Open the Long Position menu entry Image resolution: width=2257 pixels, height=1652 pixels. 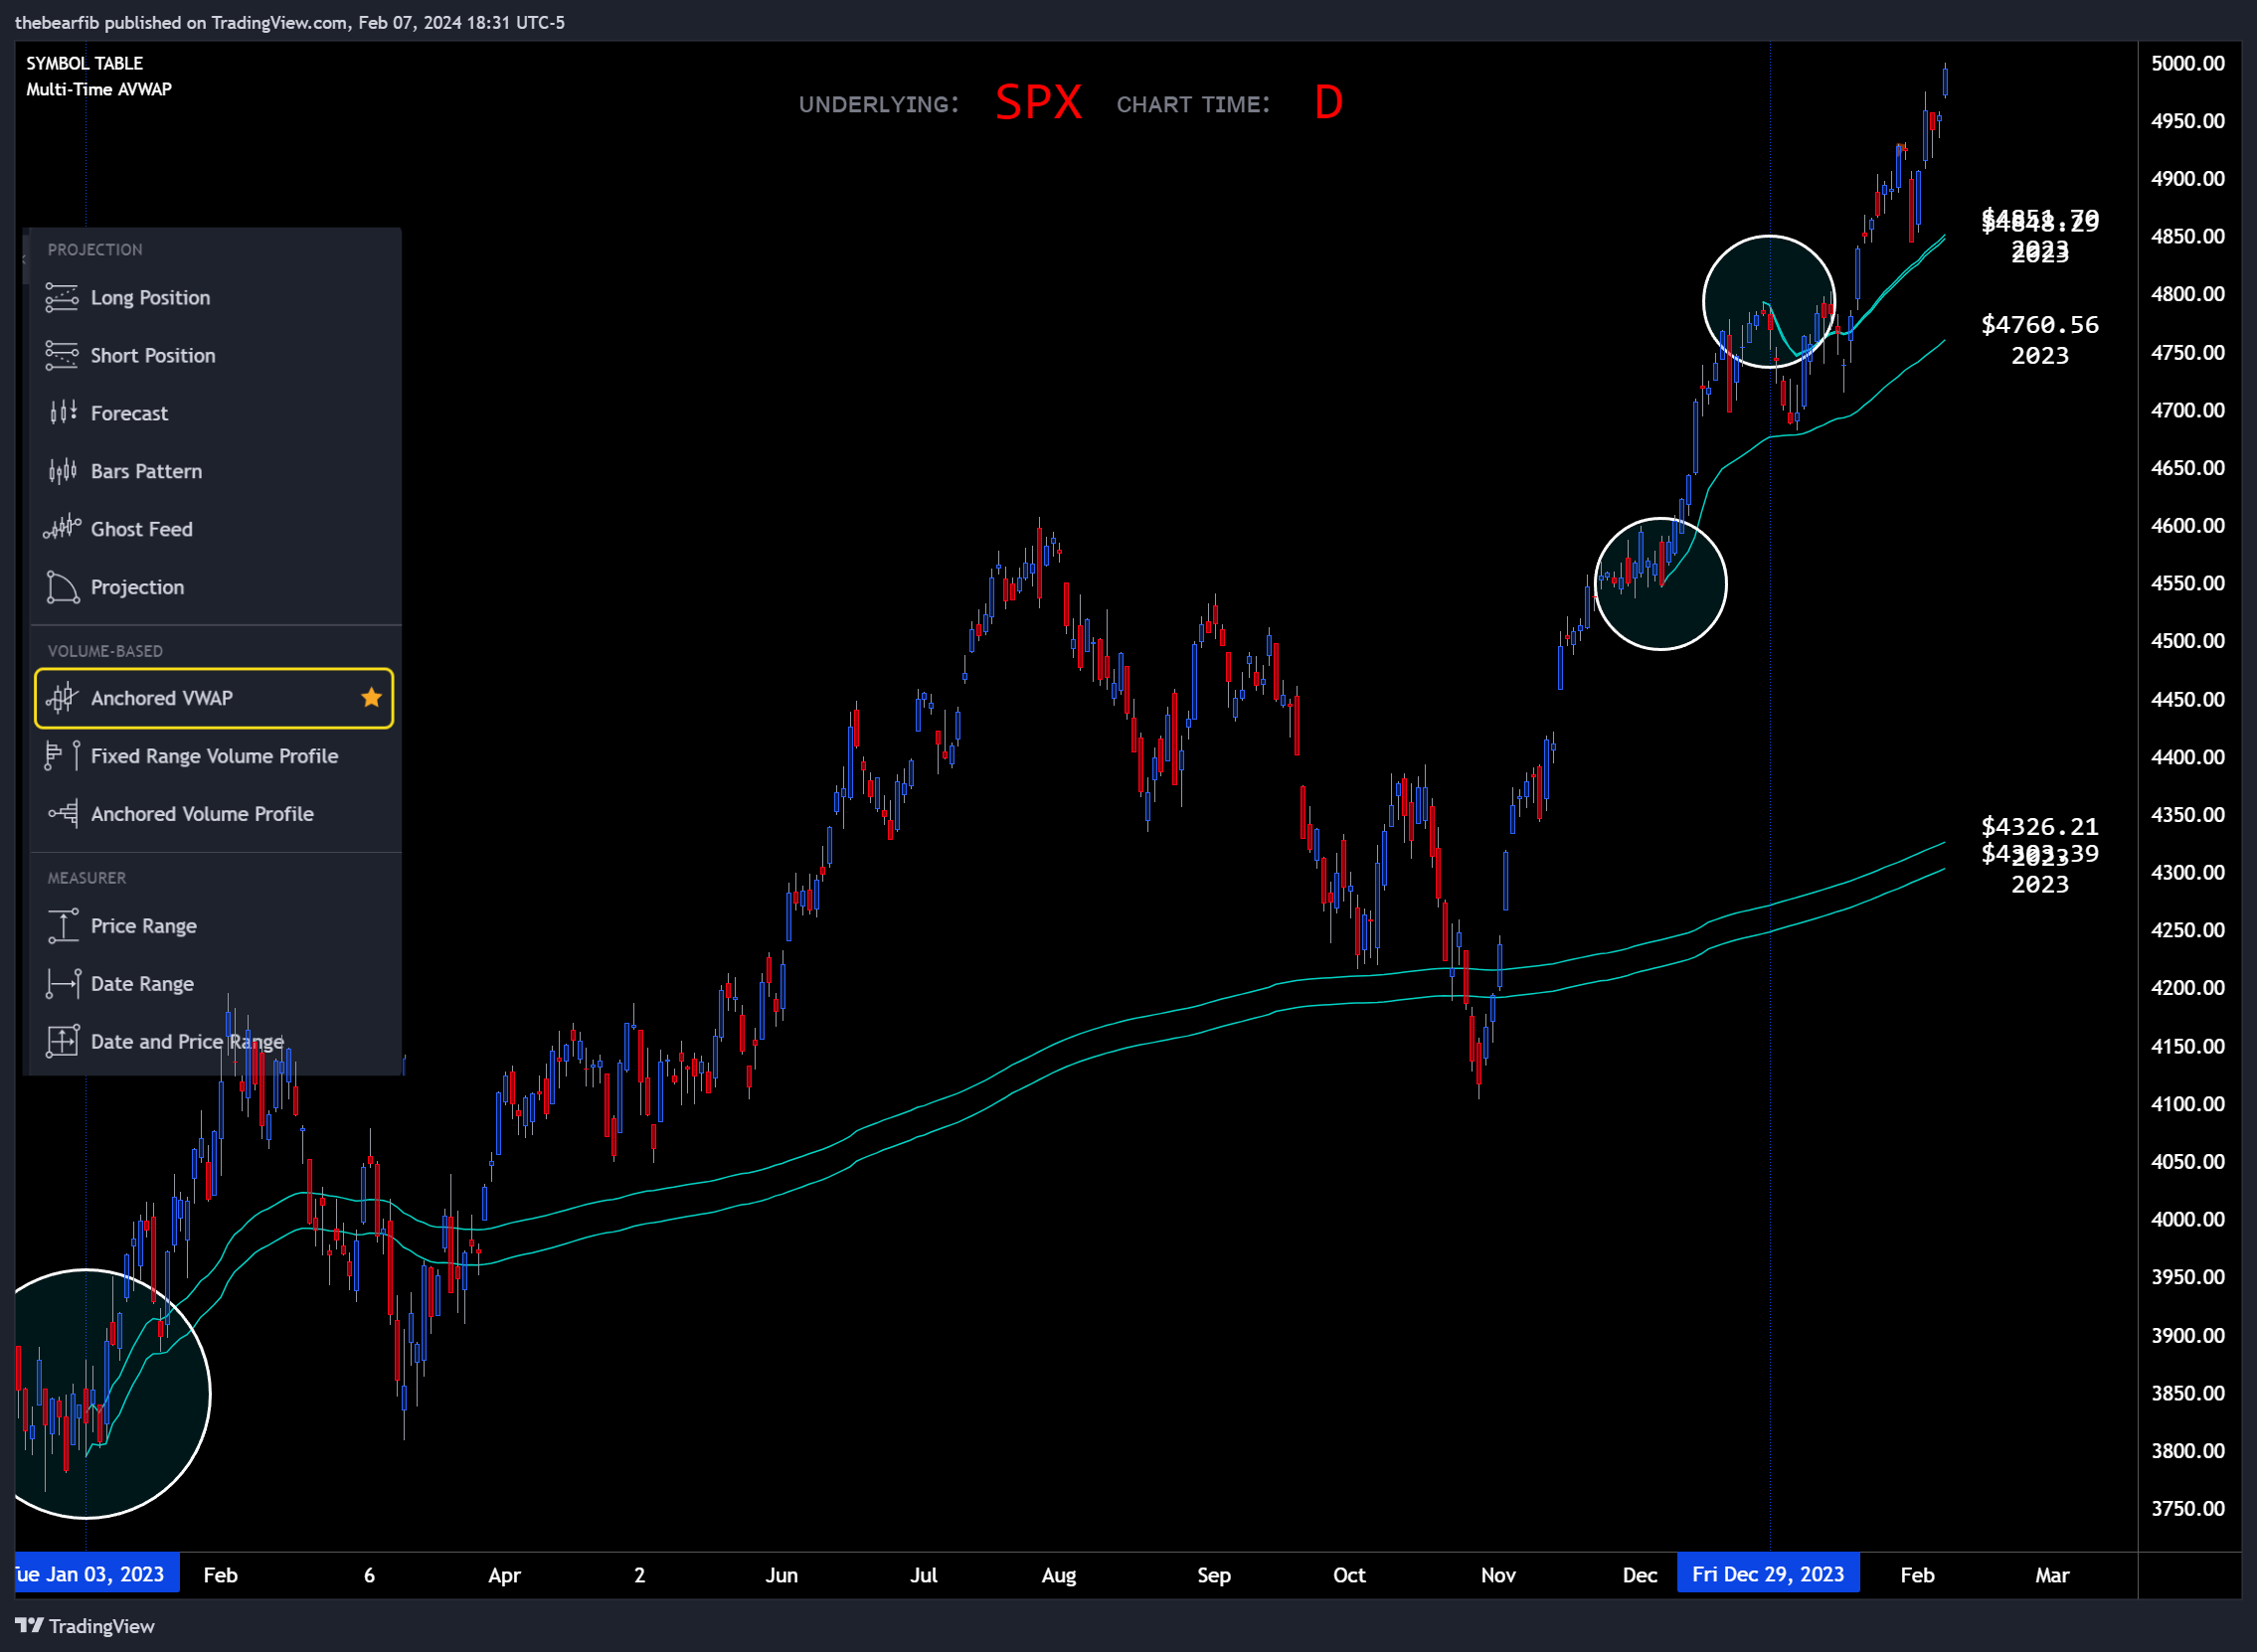pyautogui.click(x=215, y=298)
